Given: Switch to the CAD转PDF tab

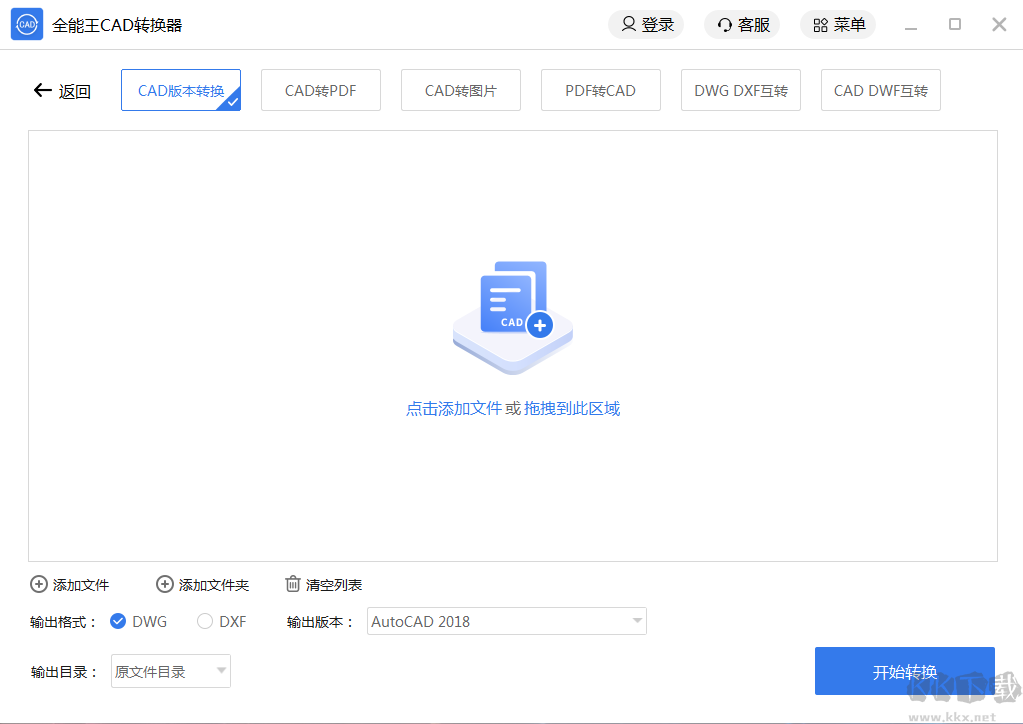Looking at the screenshot, I should pos(320,89).
